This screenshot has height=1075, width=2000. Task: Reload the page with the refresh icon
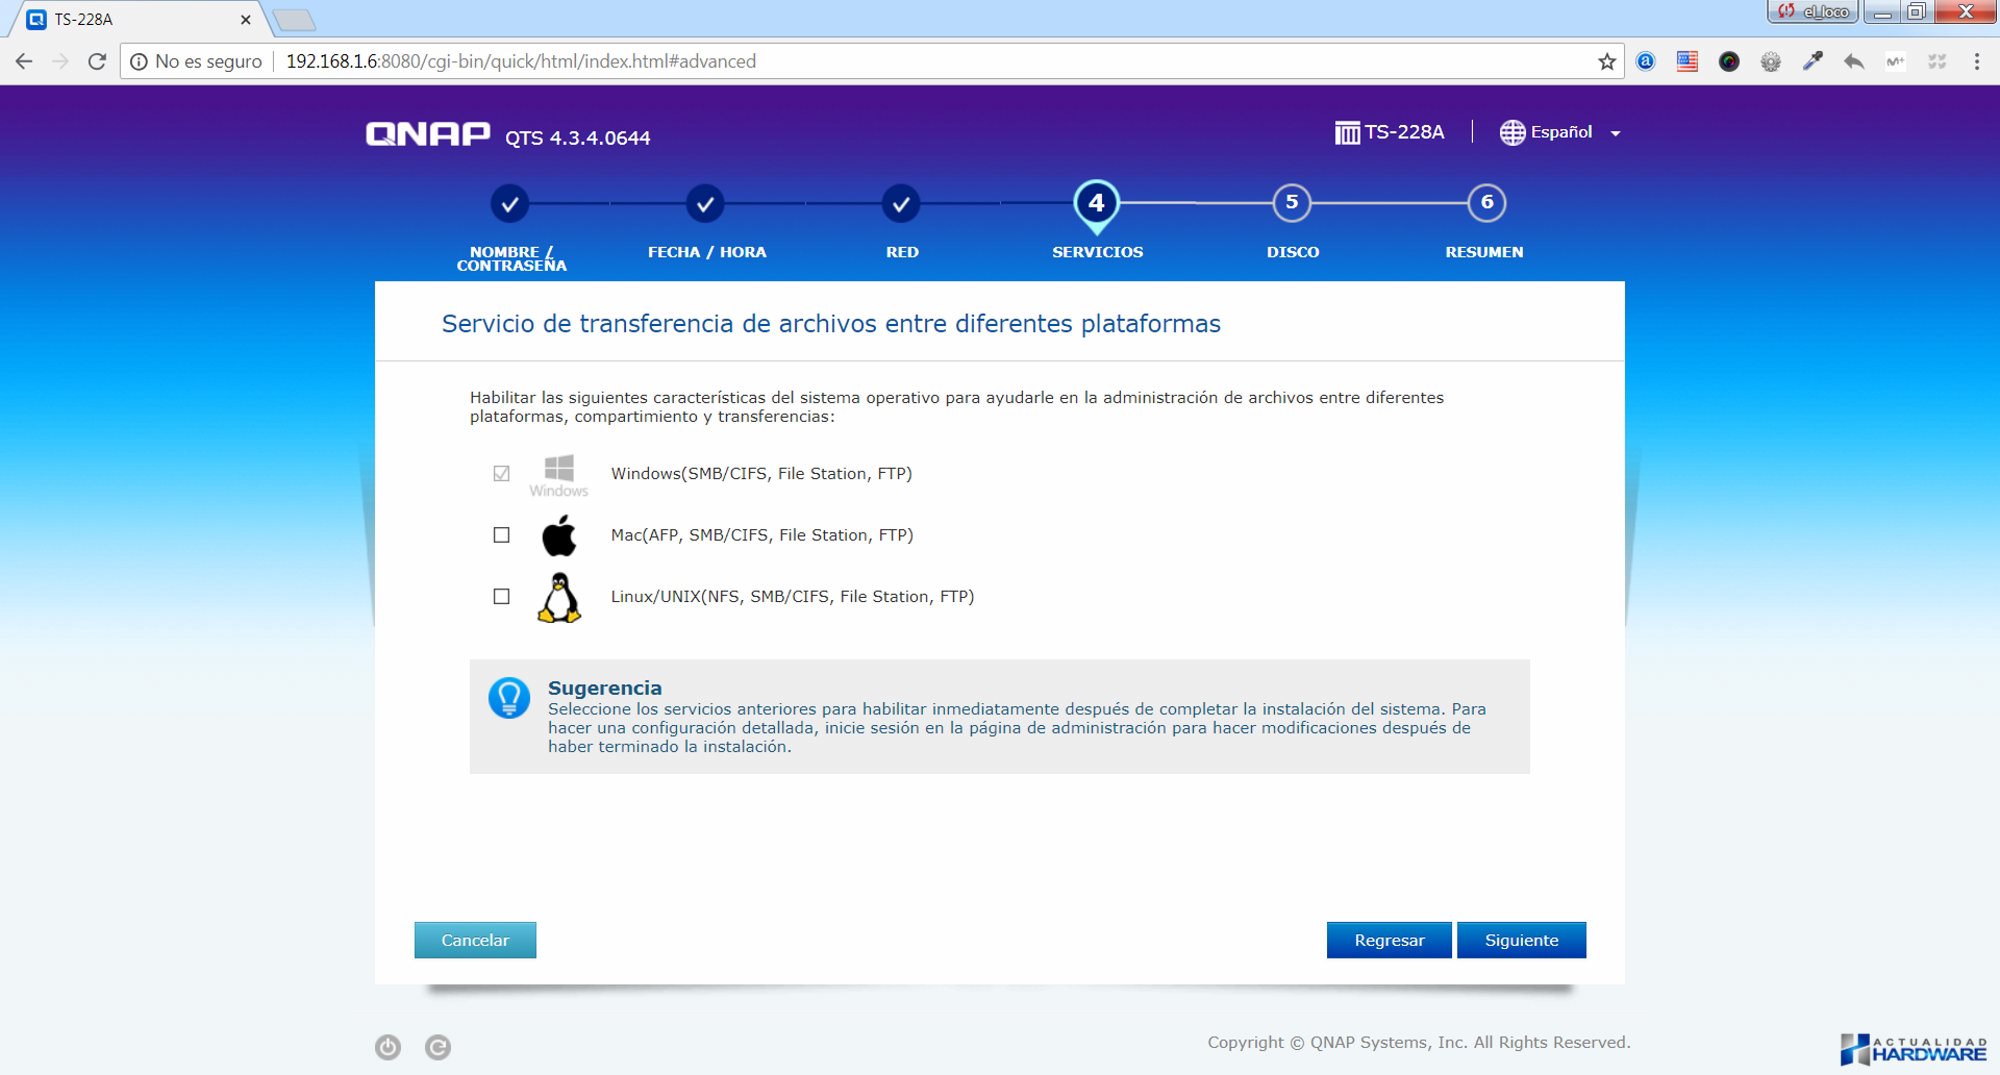(x=97, y=62)
